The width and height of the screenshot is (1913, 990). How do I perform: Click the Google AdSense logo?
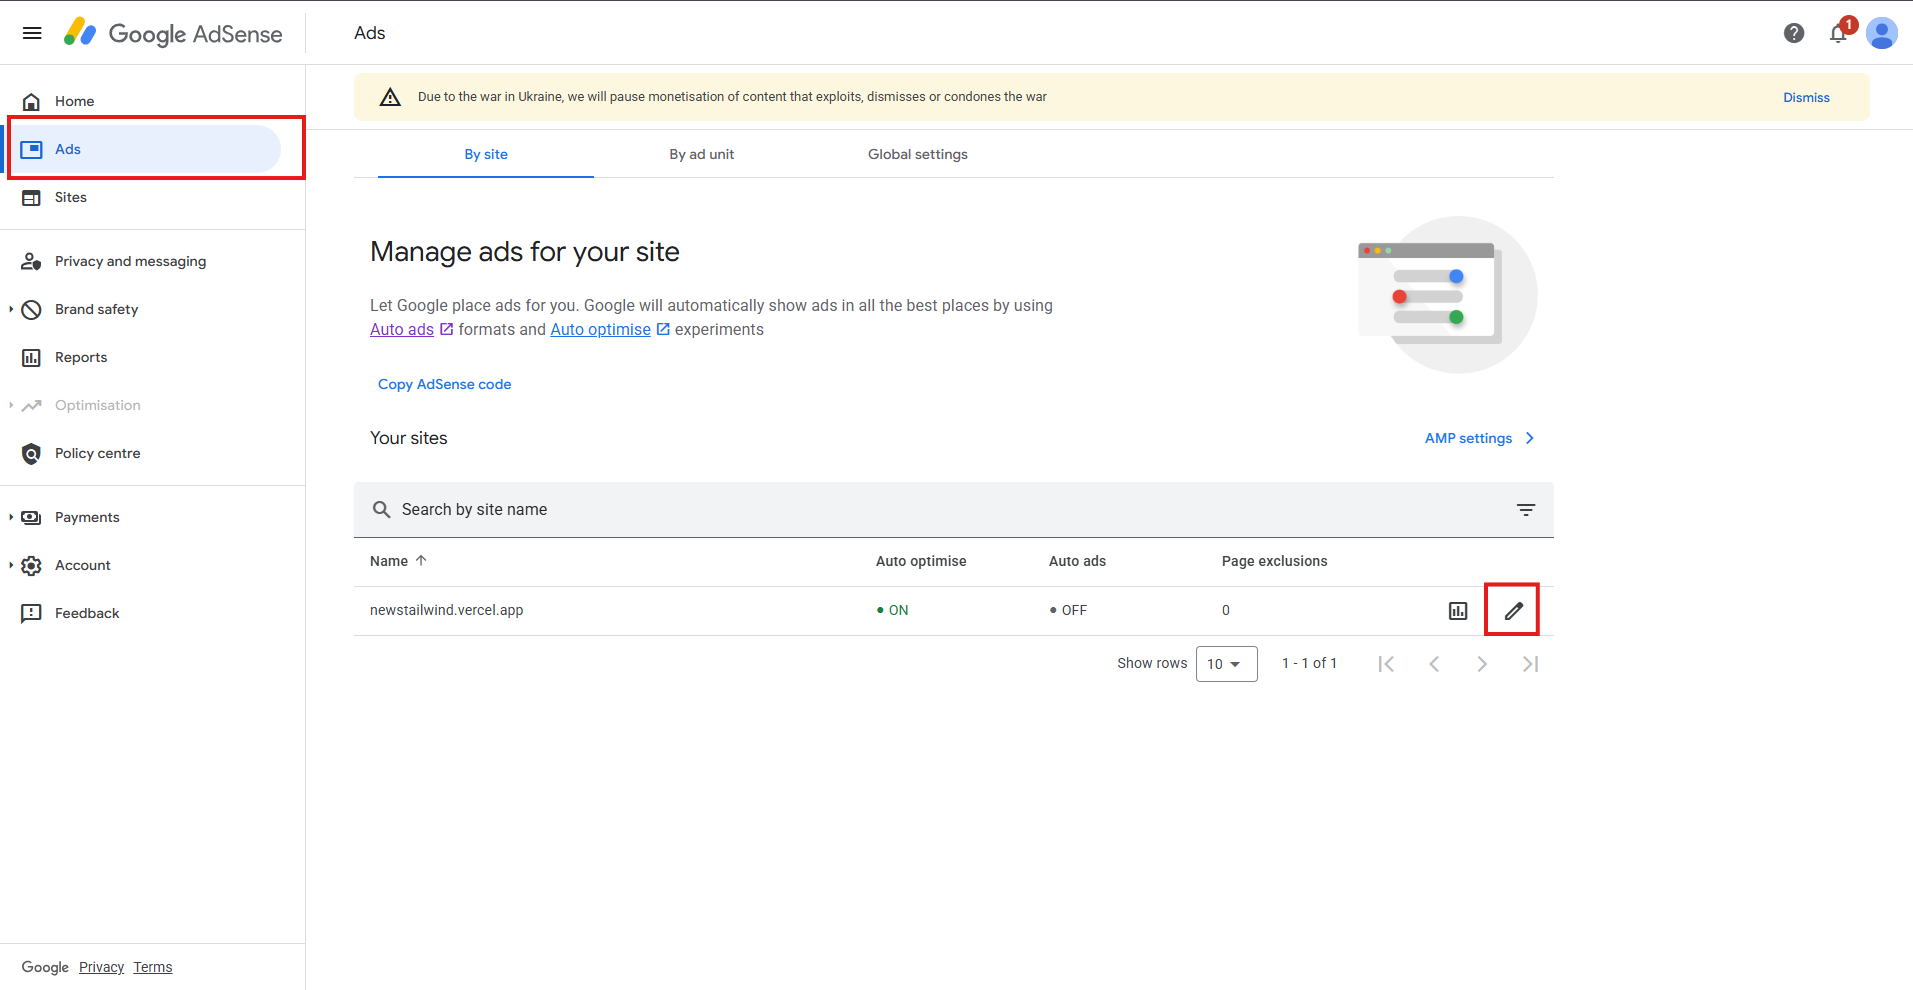(172, 33)
